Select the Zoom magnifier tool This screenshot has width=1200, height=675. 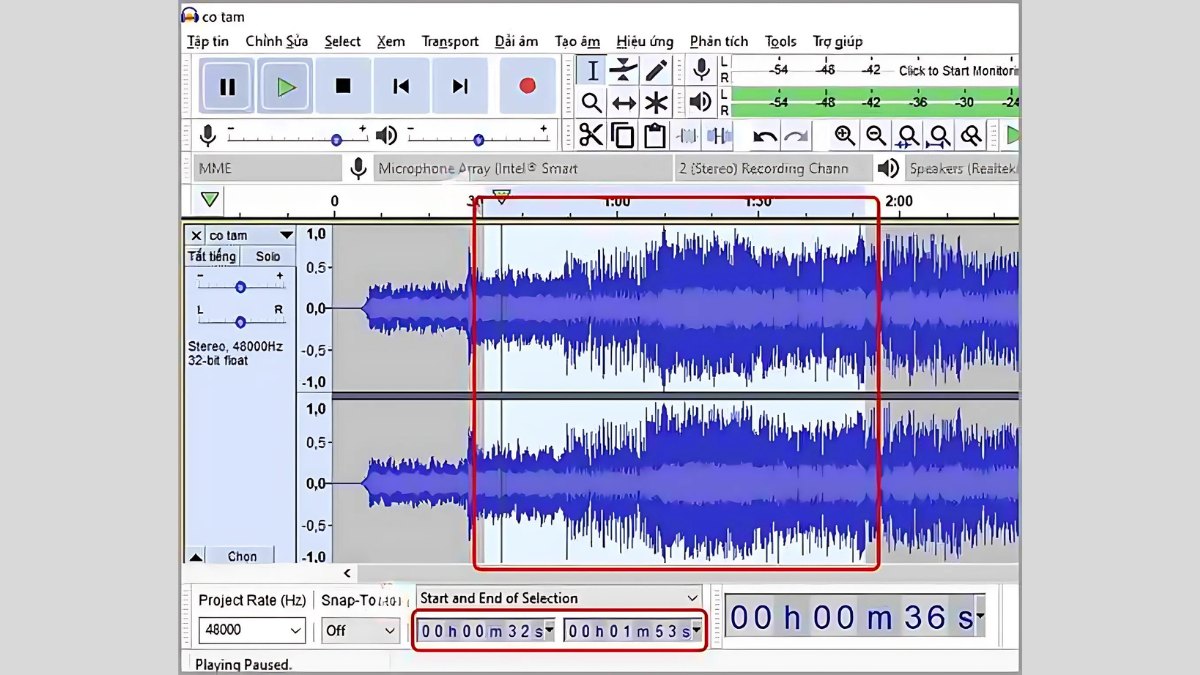592,102
